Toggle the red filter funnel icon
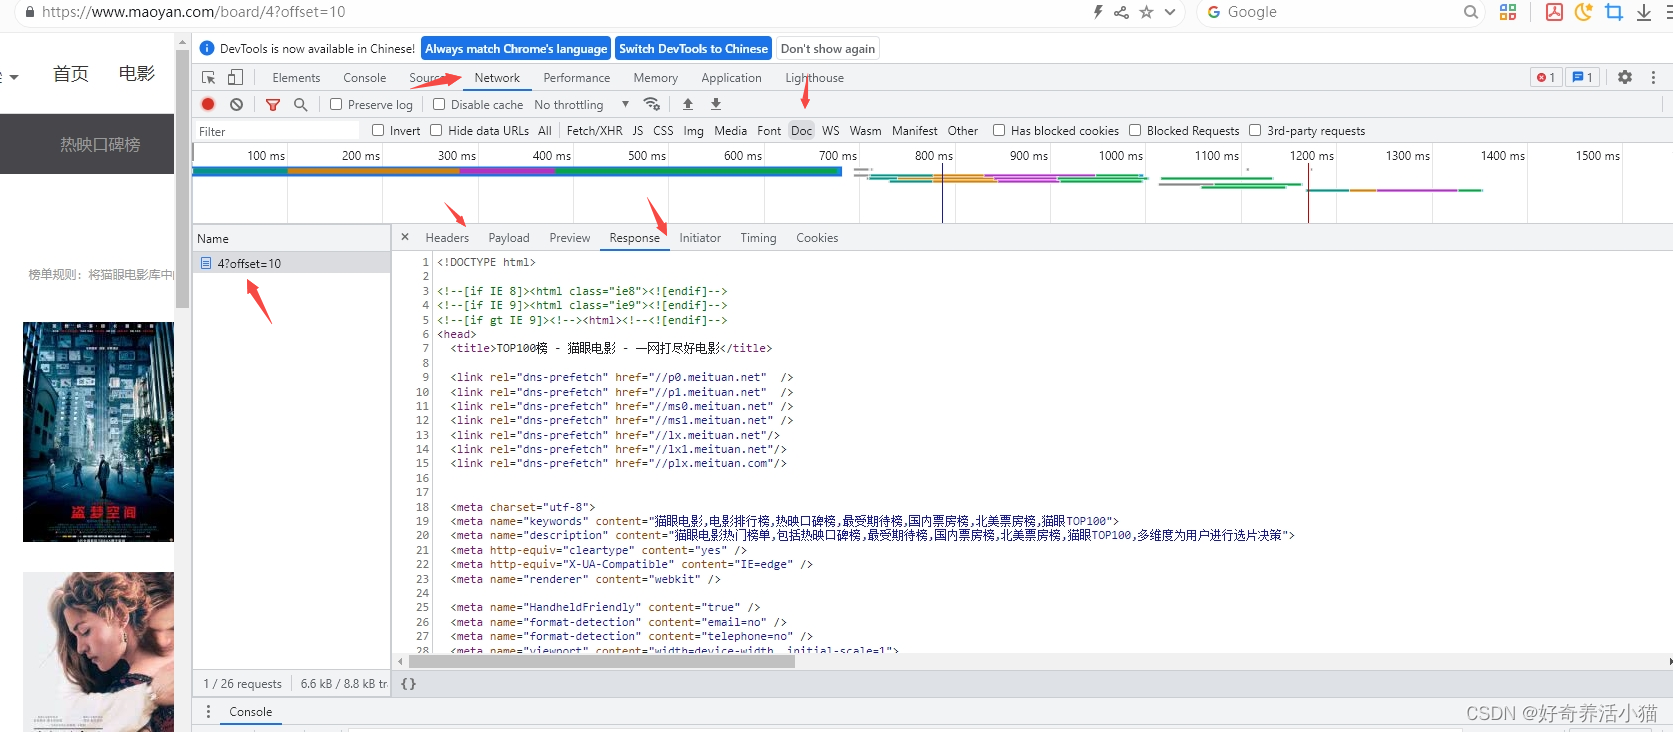 coord(273,104)
